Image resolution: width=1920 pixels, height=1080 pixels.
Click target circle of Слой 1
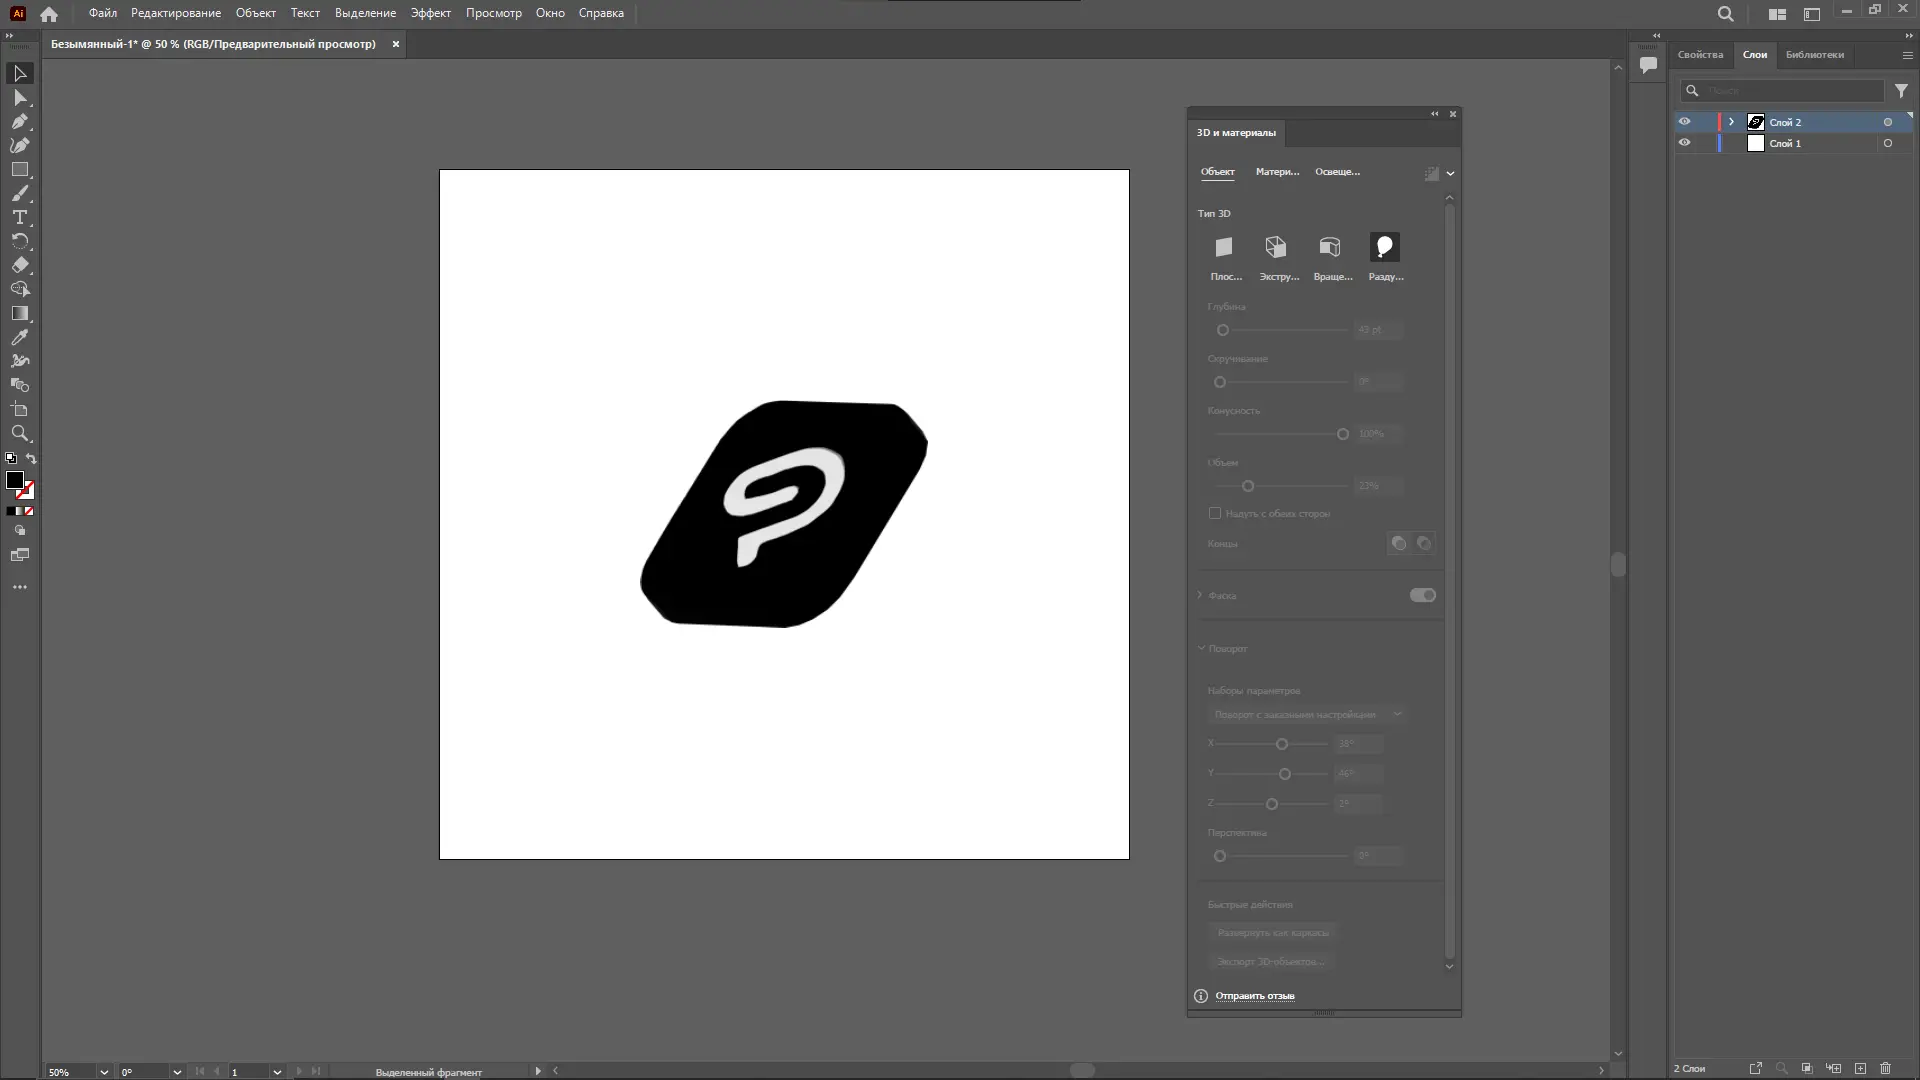click(1888, 143)
